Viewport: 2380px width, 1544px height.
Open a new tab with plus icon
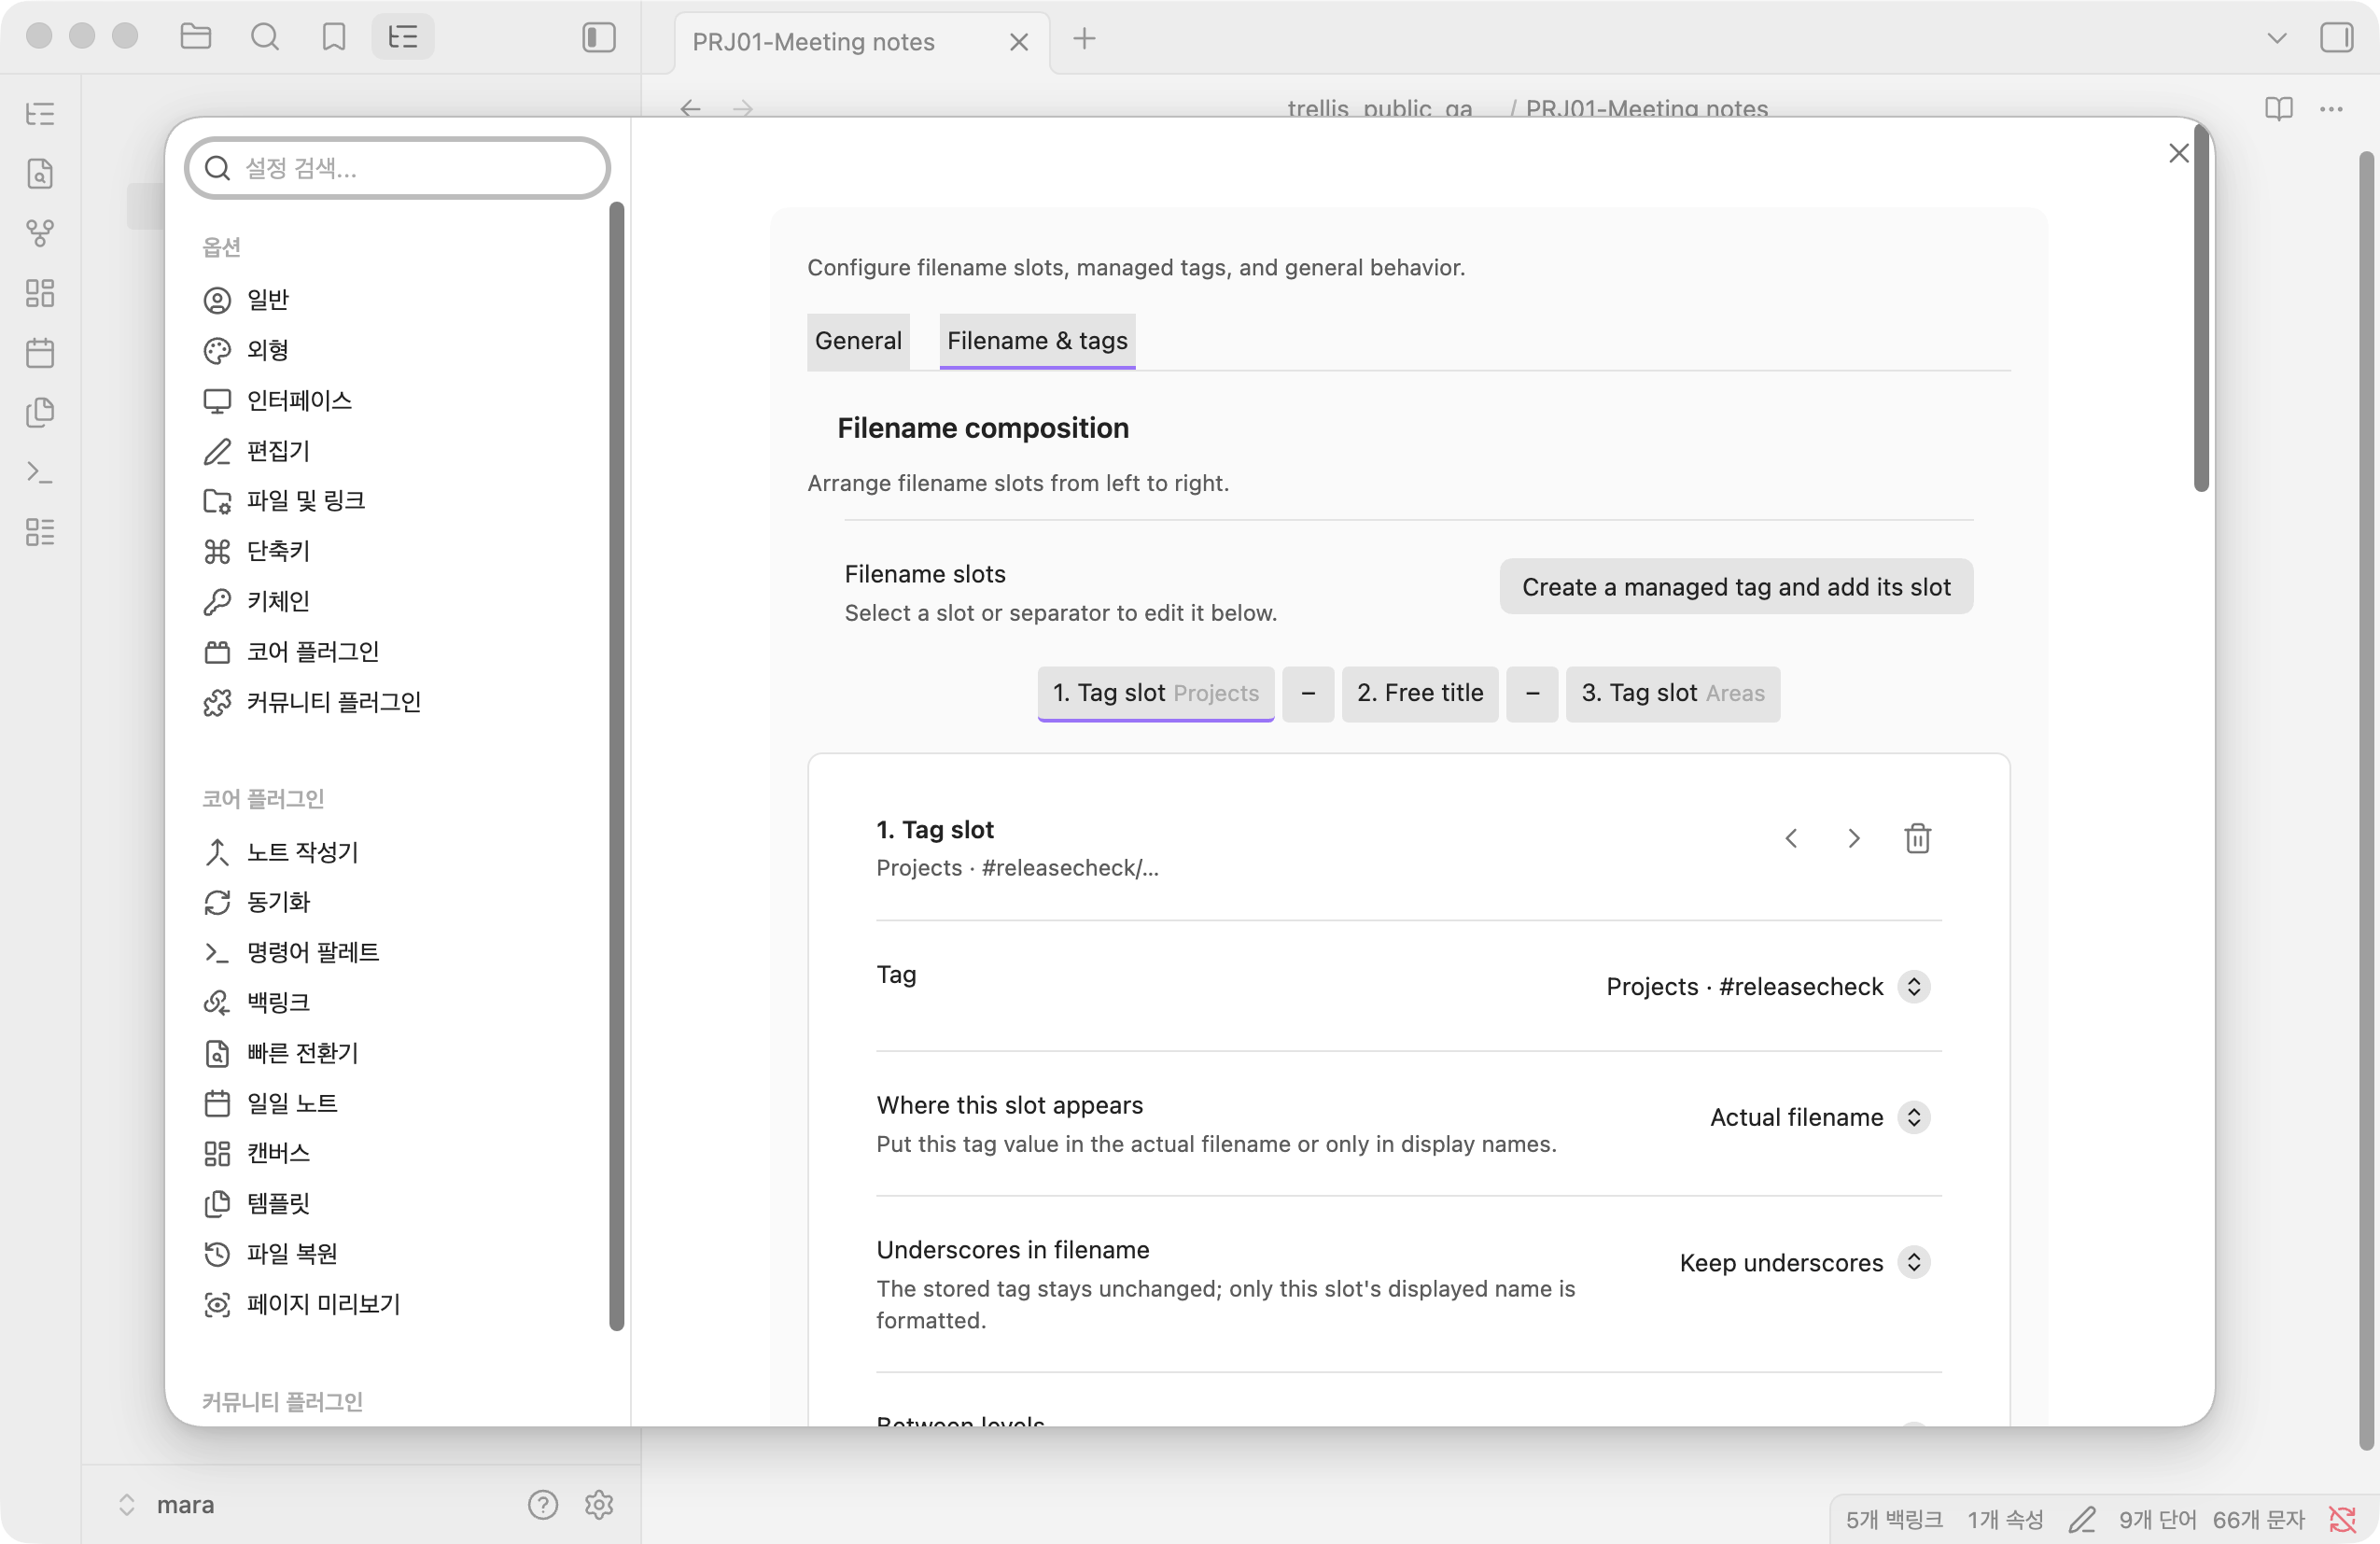coord(1084,39)
